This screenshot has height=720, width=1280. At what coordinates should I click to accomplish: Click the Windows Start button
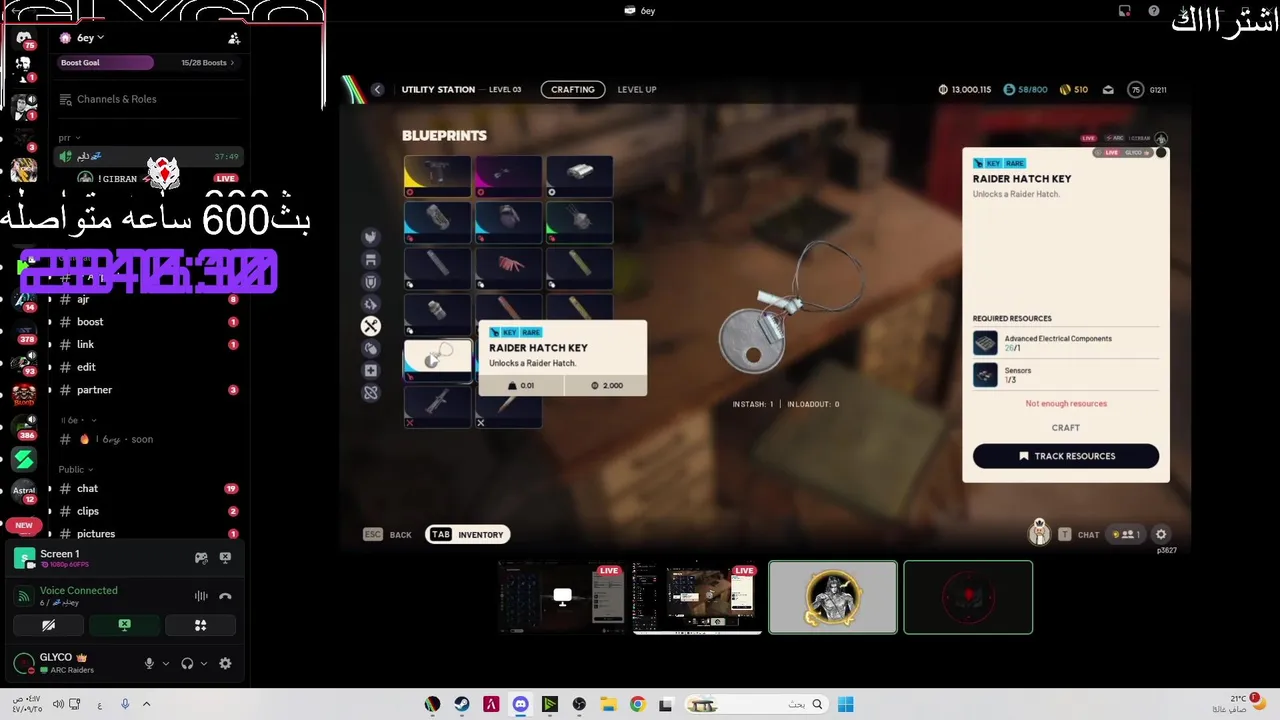pyautogui.click(x=846, y=704)
